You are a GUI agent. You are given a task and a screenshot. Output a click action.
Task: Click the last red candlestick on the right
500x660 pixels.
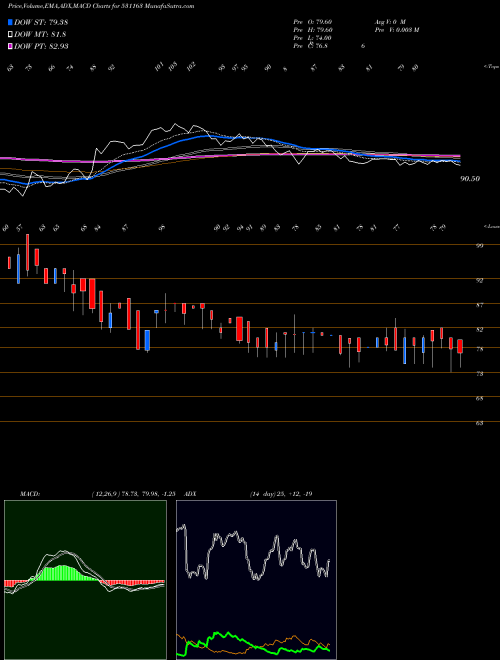460,346
